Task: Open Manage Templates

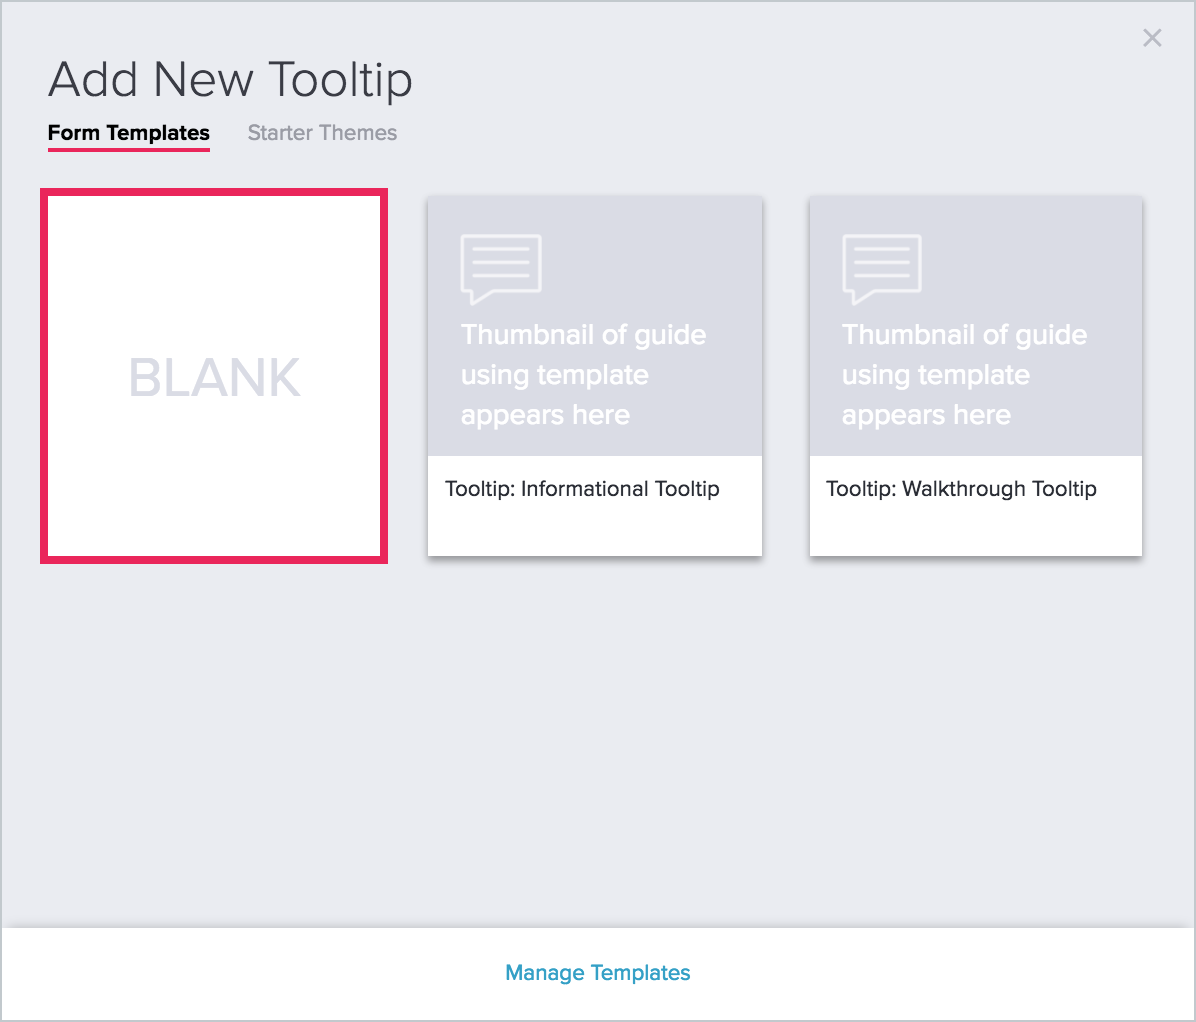Action: 598,972
